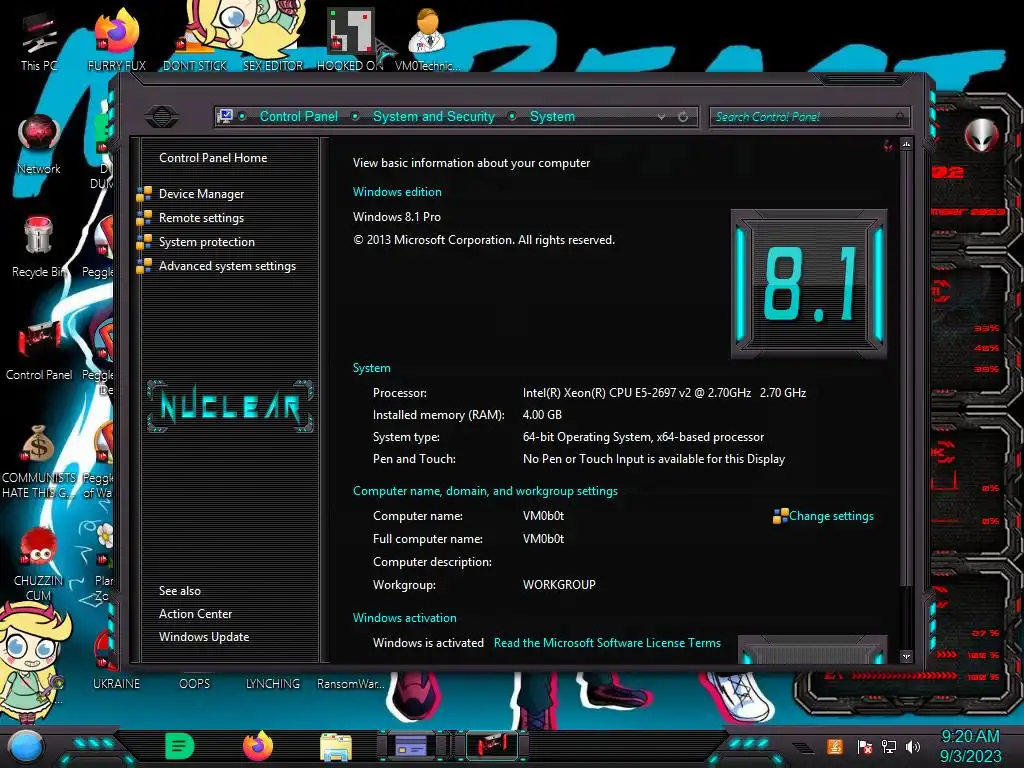Click the volume icon in system tray
1024x768 pixels.
click(913, 746)
